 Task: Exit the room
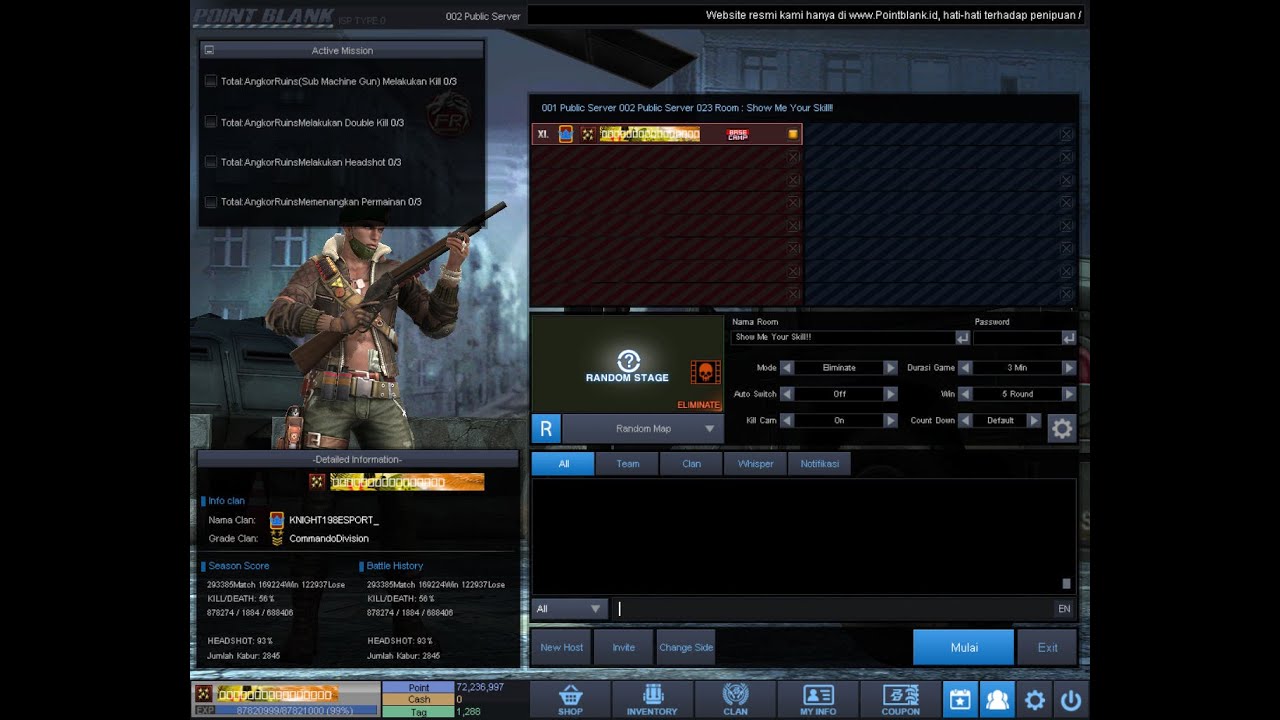point(1047,647)
